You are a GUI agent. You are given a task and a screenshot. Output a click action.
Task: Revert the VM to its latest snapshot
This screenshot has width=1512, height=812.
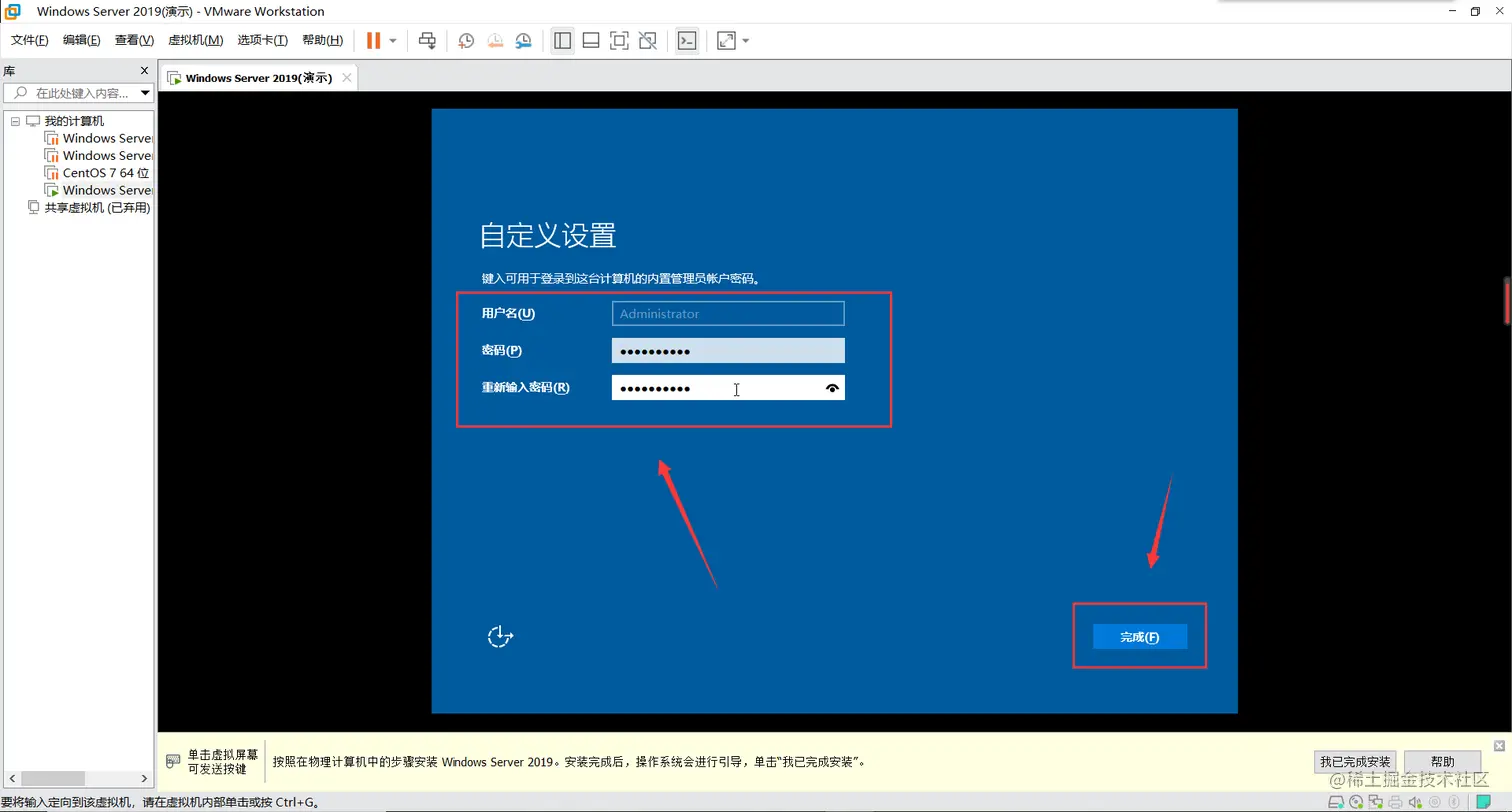coord(494,40)
